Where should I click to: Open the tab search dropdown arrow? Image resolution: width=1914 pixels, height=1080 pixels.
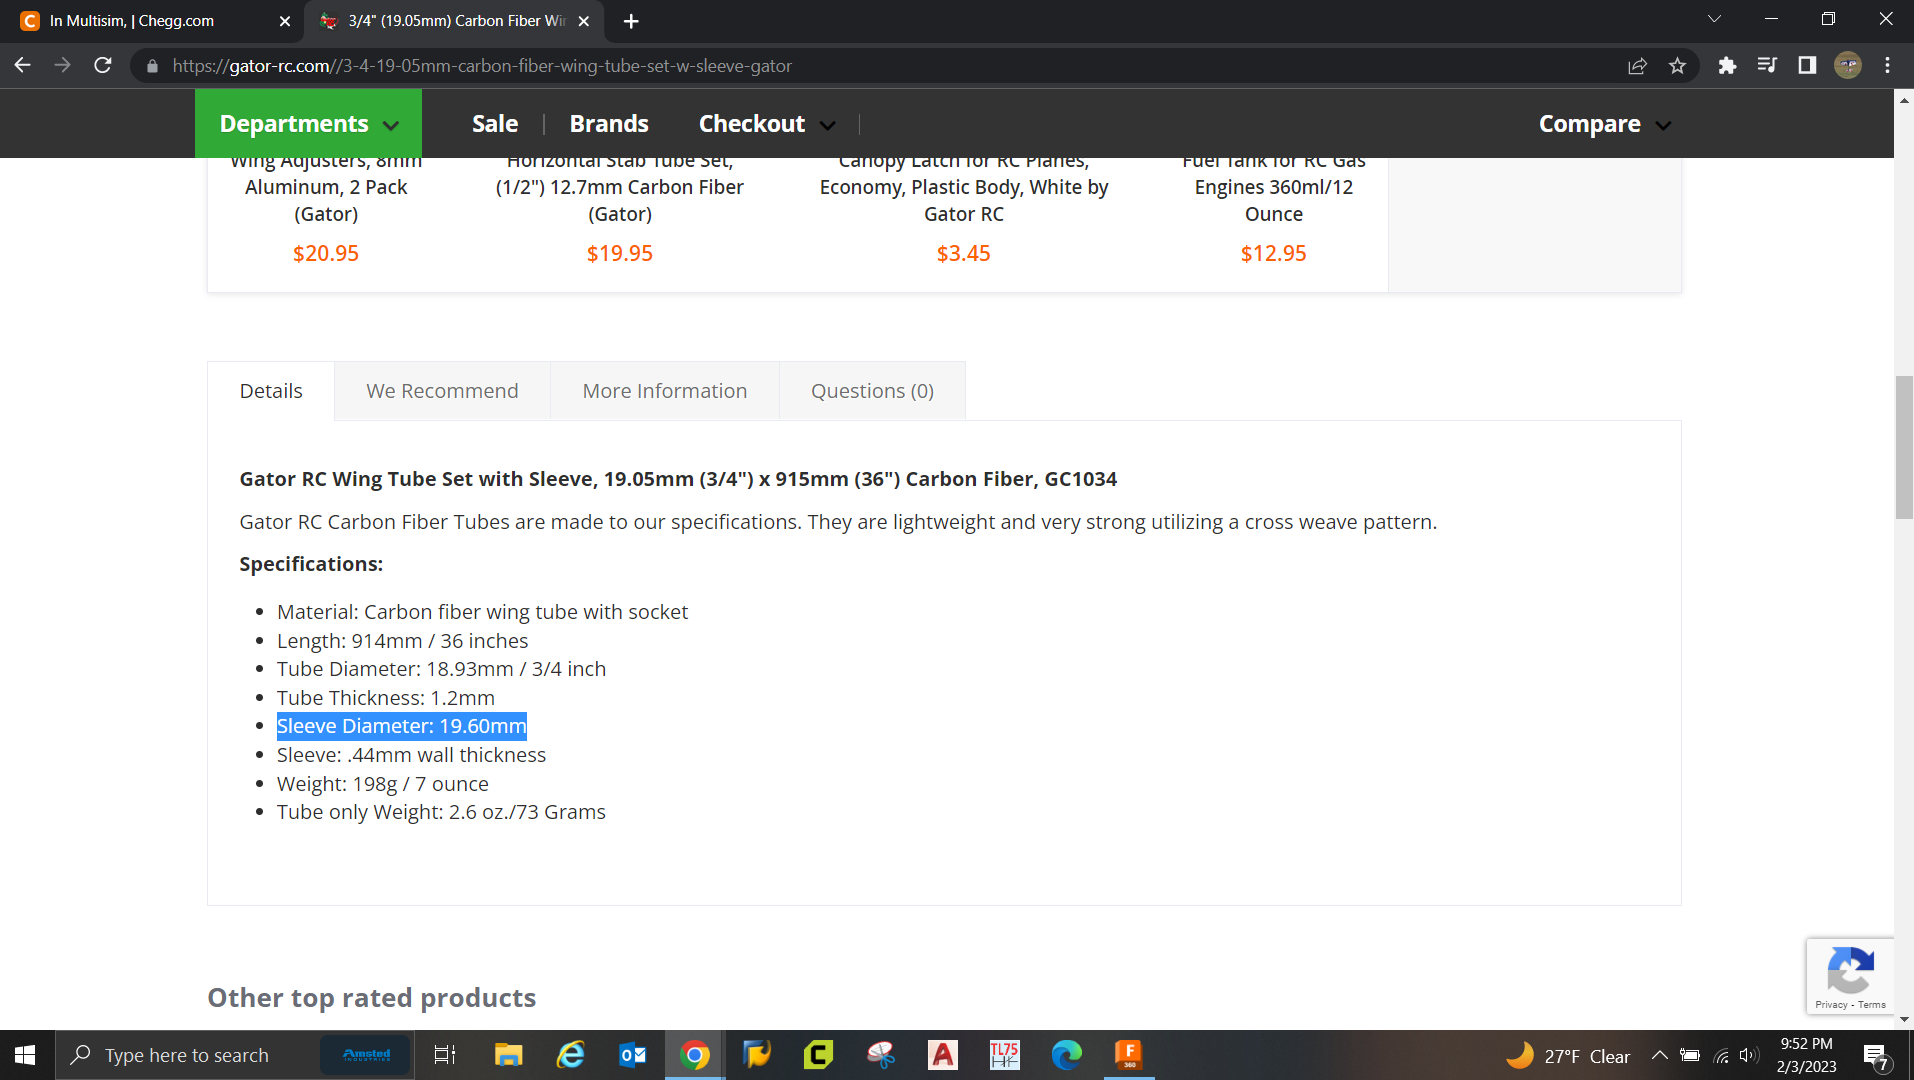pyautogui.click(x=1714, y=19)
